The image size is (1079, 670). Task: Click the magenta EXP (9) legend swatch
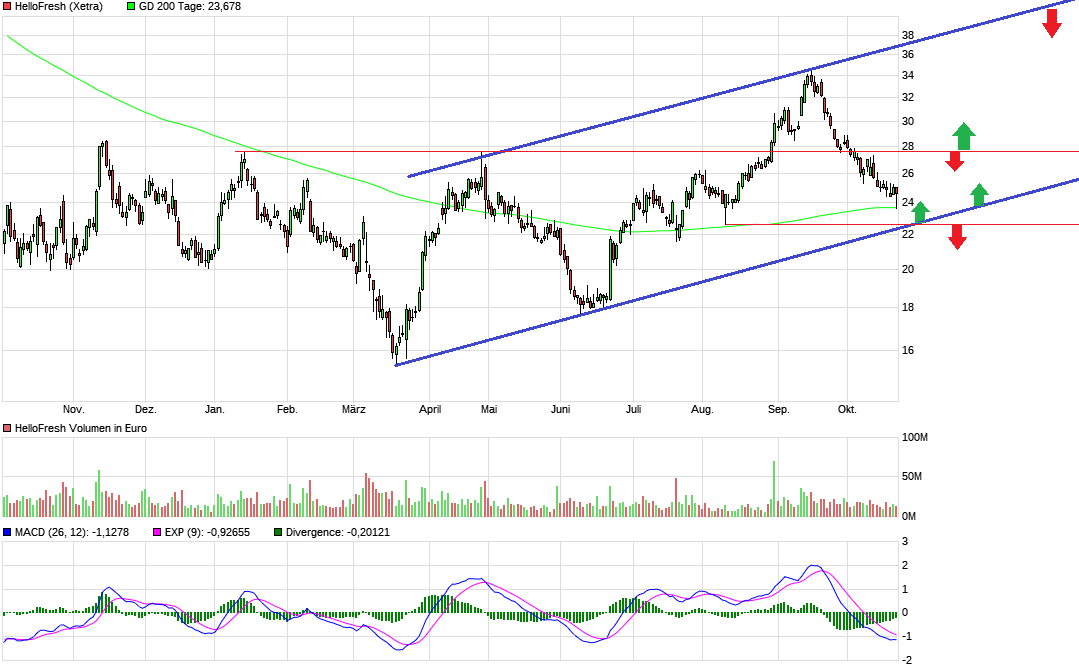click(157, 532)
